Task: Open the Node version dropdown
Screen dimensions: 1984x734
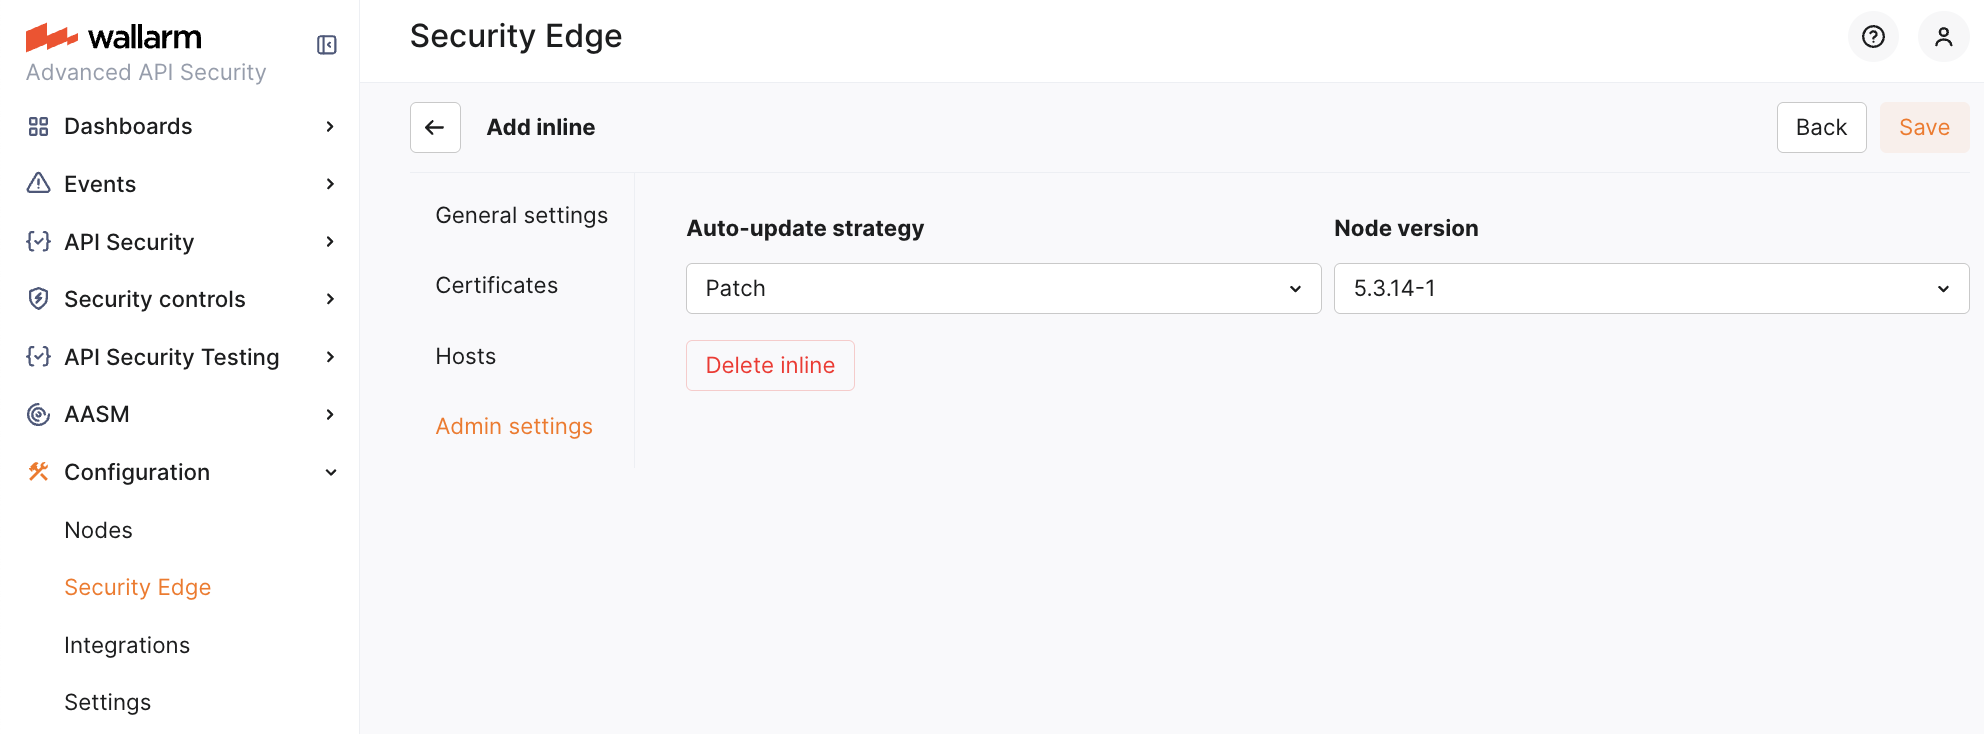Action: coord(1651,288)
